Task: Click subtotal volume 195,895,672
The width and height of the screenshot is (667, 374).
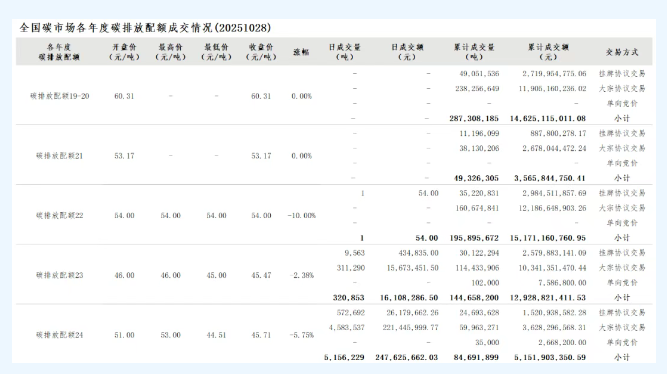Action: (474, 238)
